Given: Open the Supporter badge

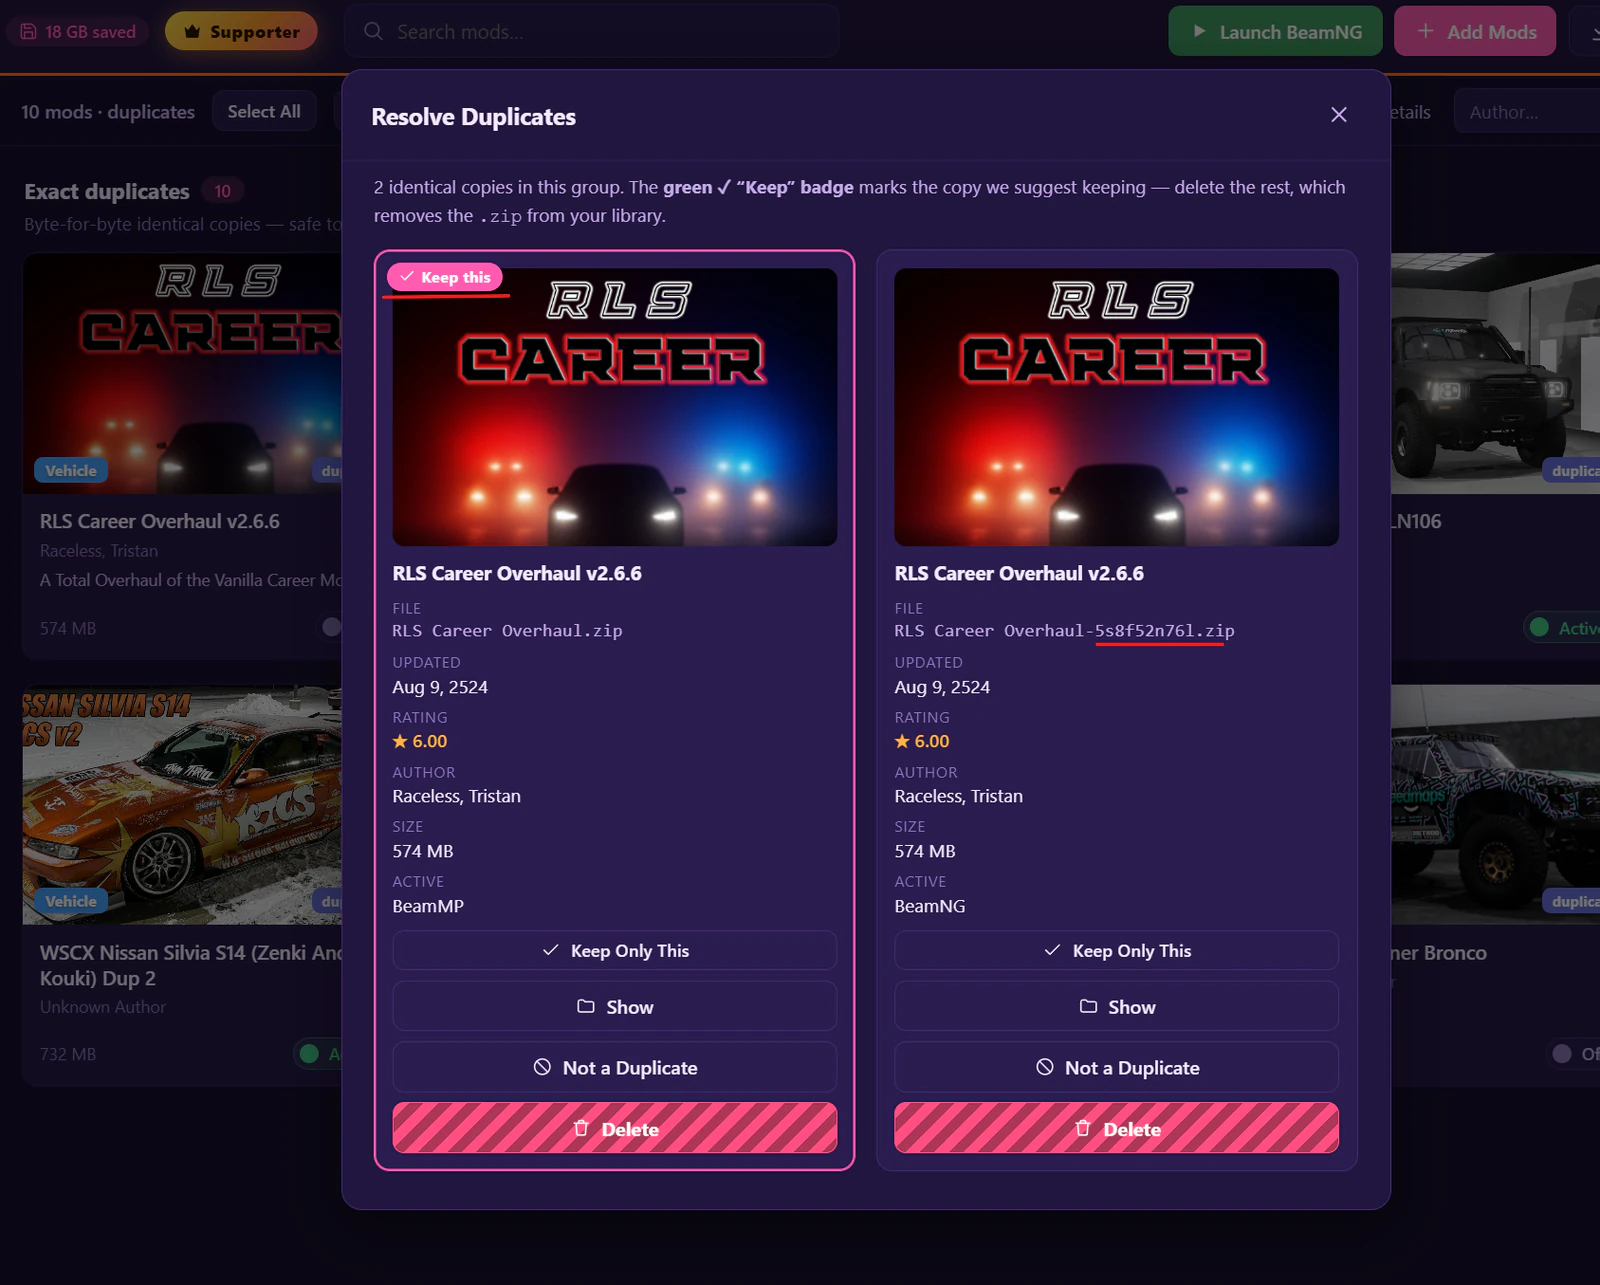Looking at the screenshot, I should click(x=241, y=31).
